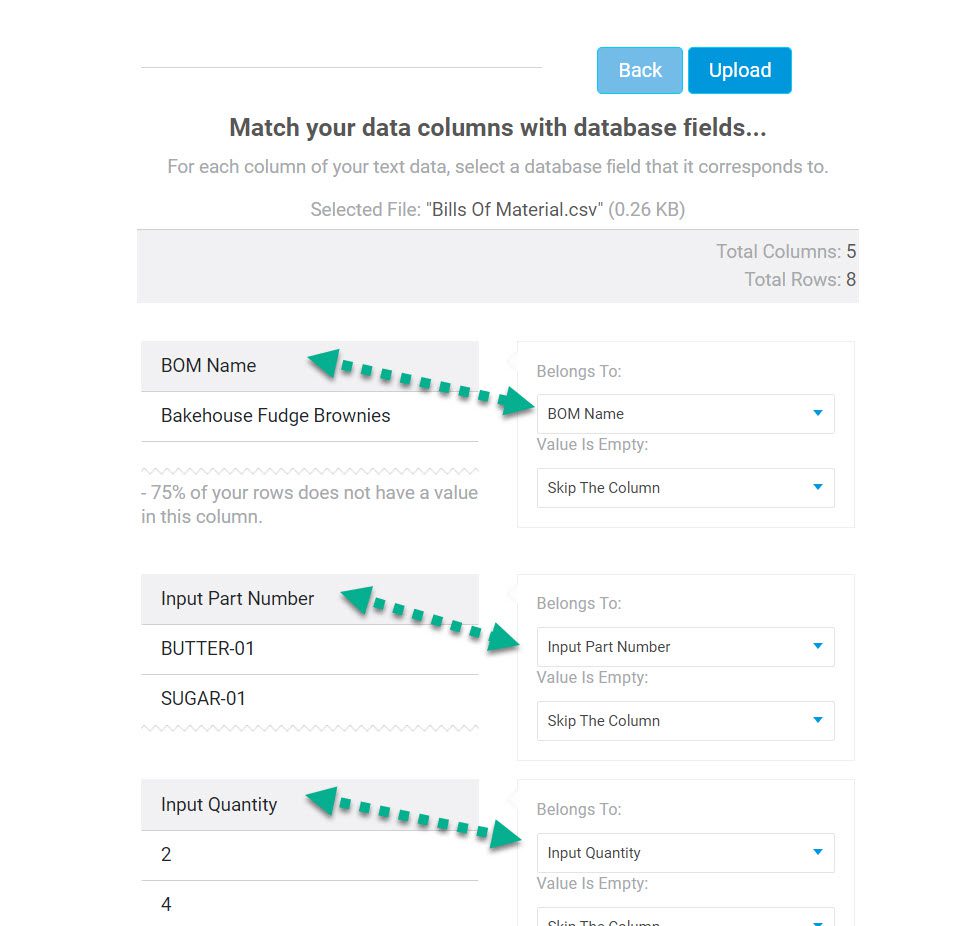Click caret arrow on Input Quantity dropdown
Image resolution: width=959 pixels, height=926 pixels.
coord(818,852)
